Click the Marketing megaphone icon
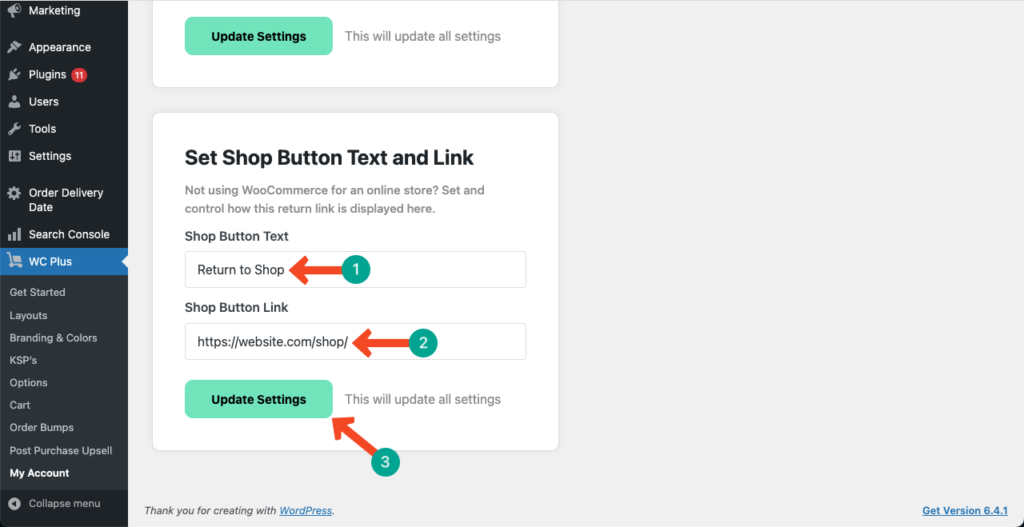 [x=14, y=11]
